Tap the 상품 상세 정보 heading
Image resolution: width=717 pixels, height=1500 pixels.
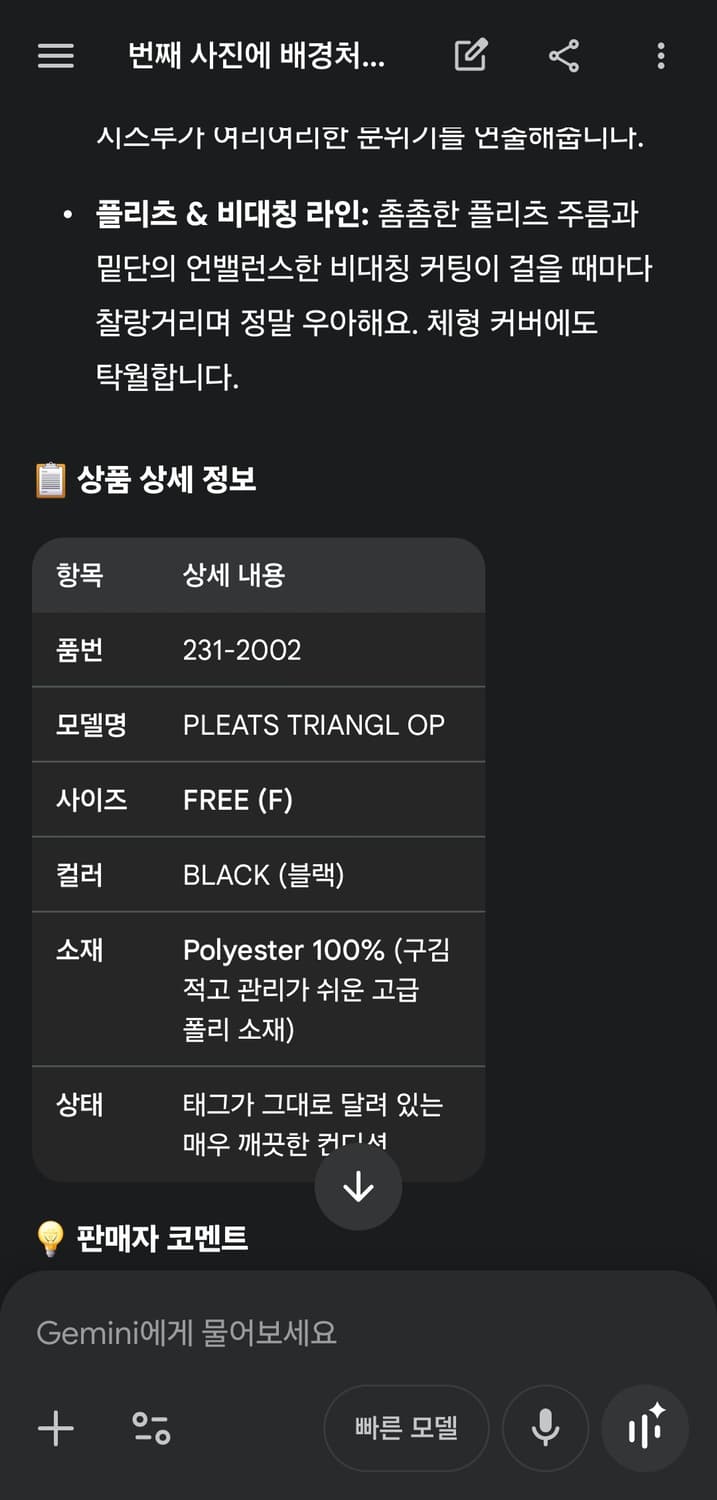(x=166, y=480)
